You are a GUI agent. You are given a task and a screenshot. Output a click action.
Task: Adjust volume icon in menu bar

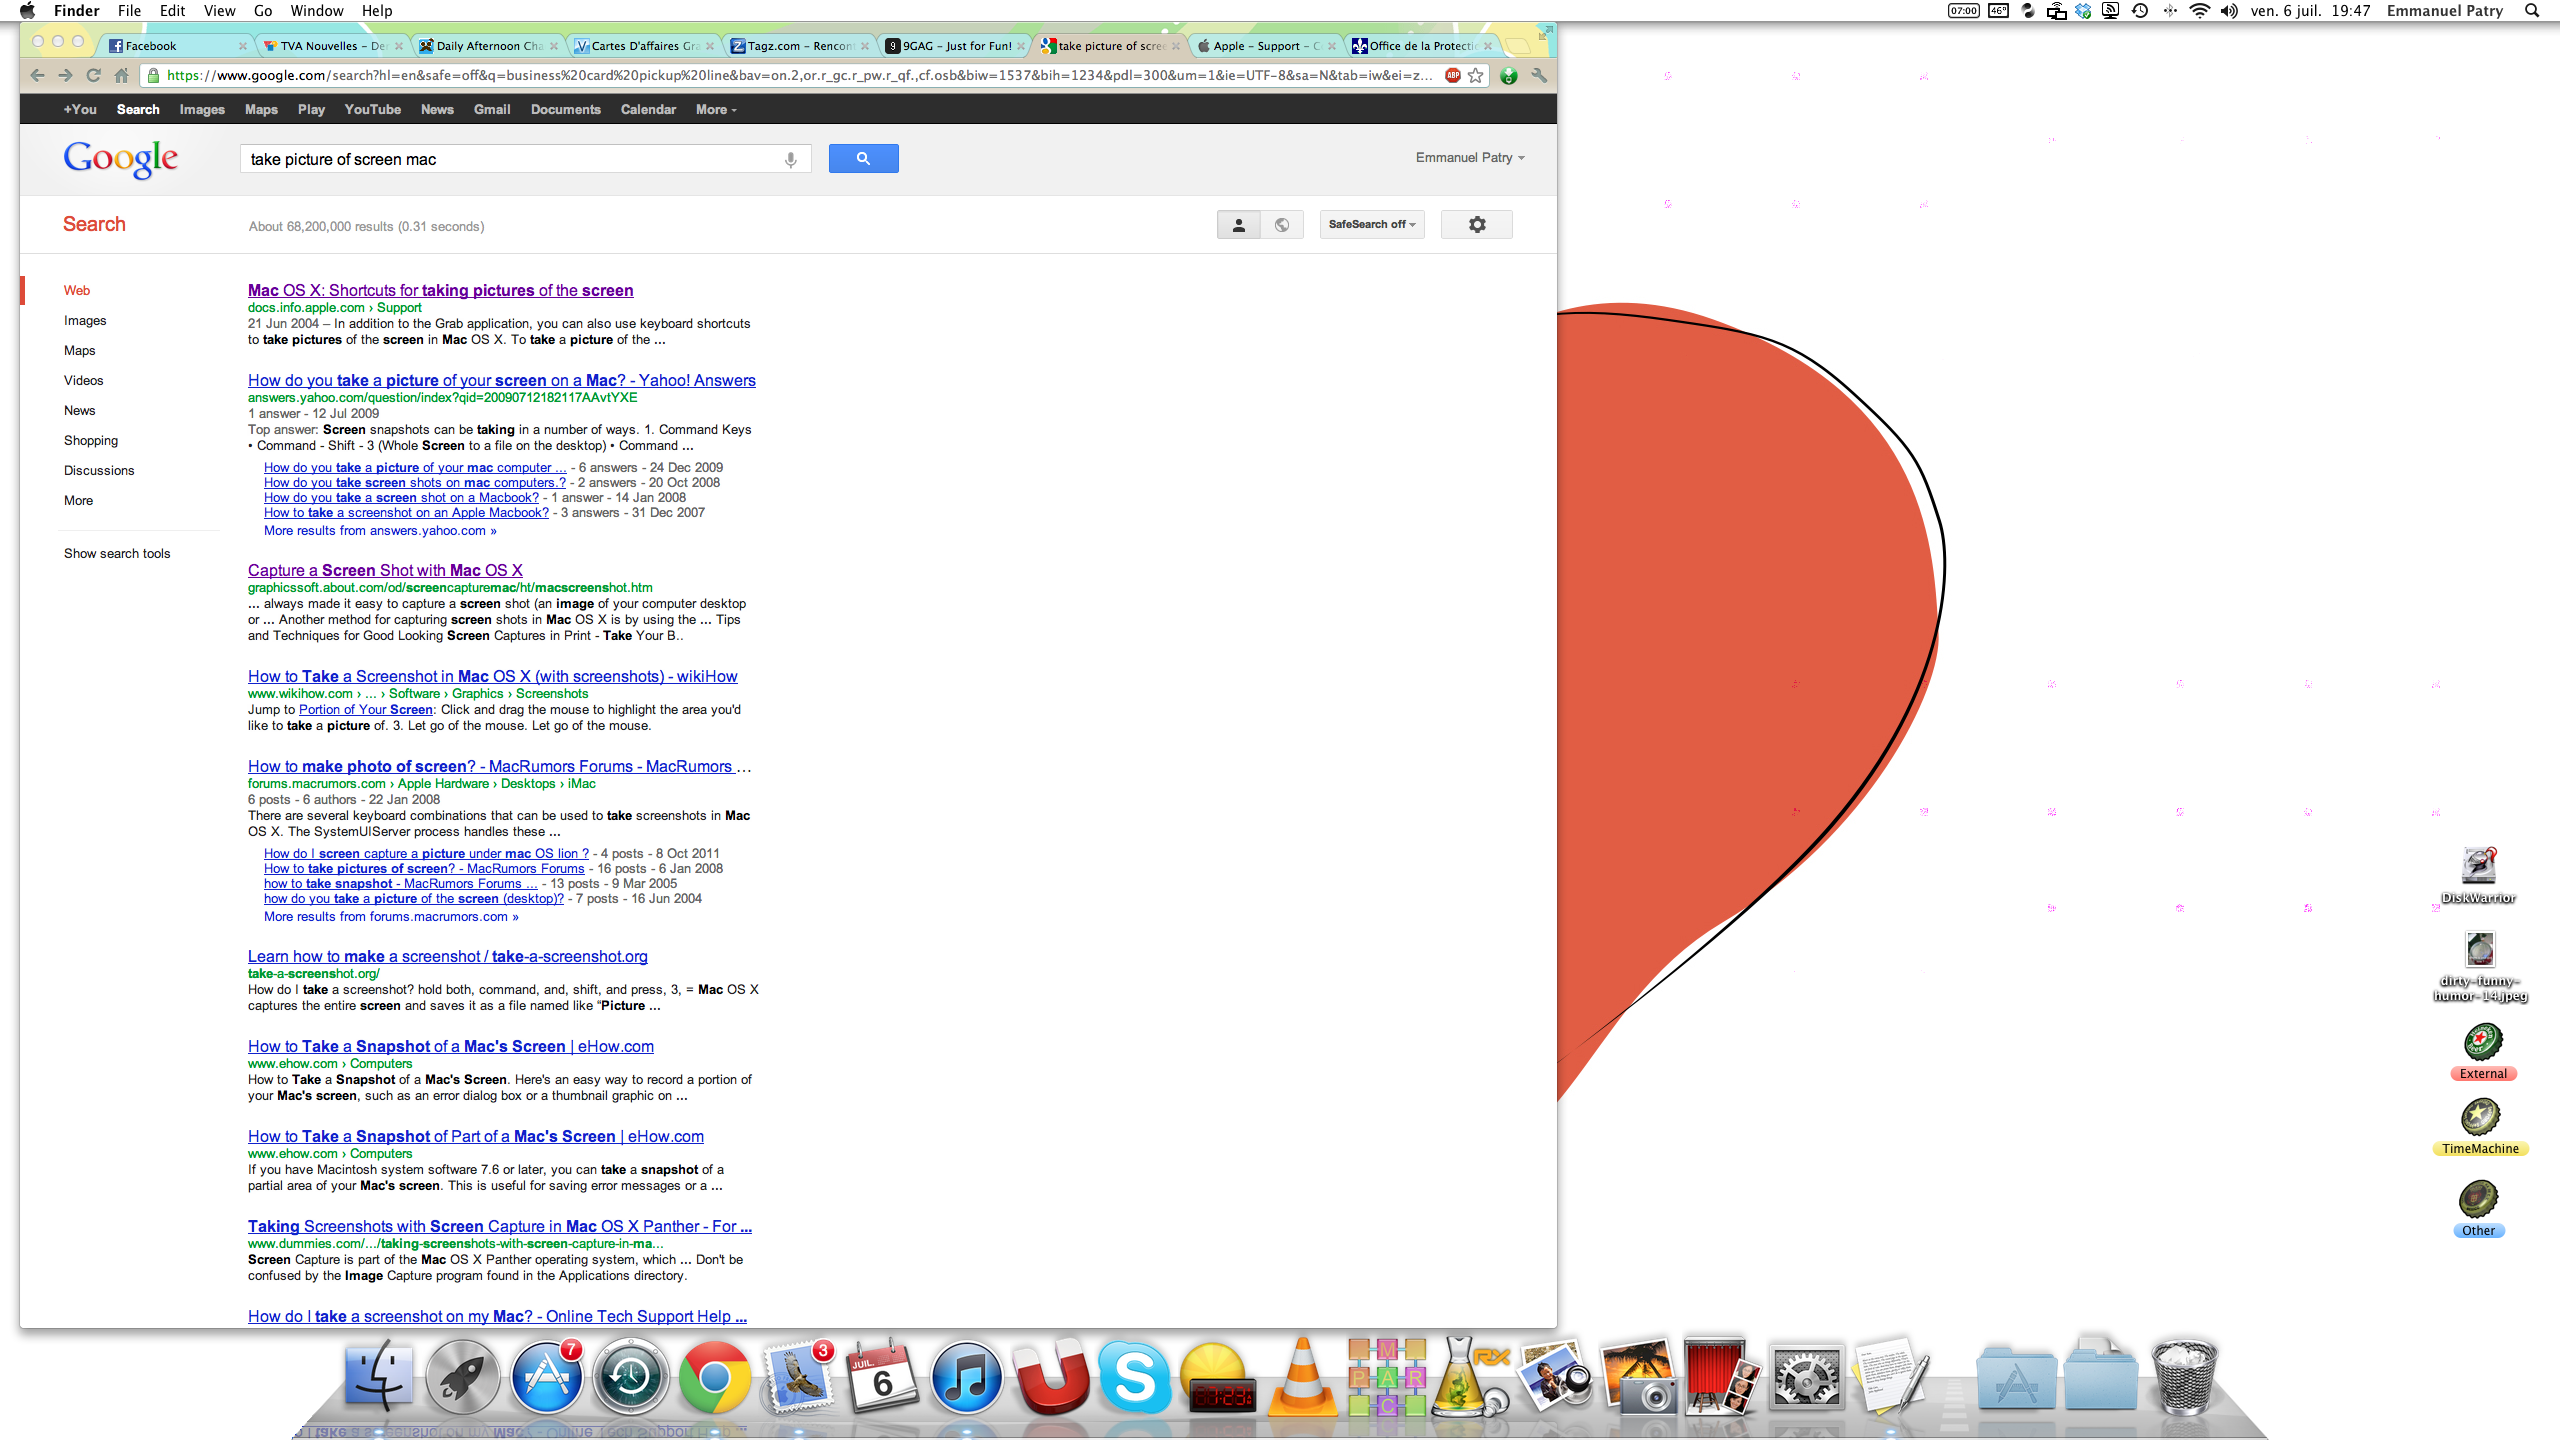pos(2229,11)
